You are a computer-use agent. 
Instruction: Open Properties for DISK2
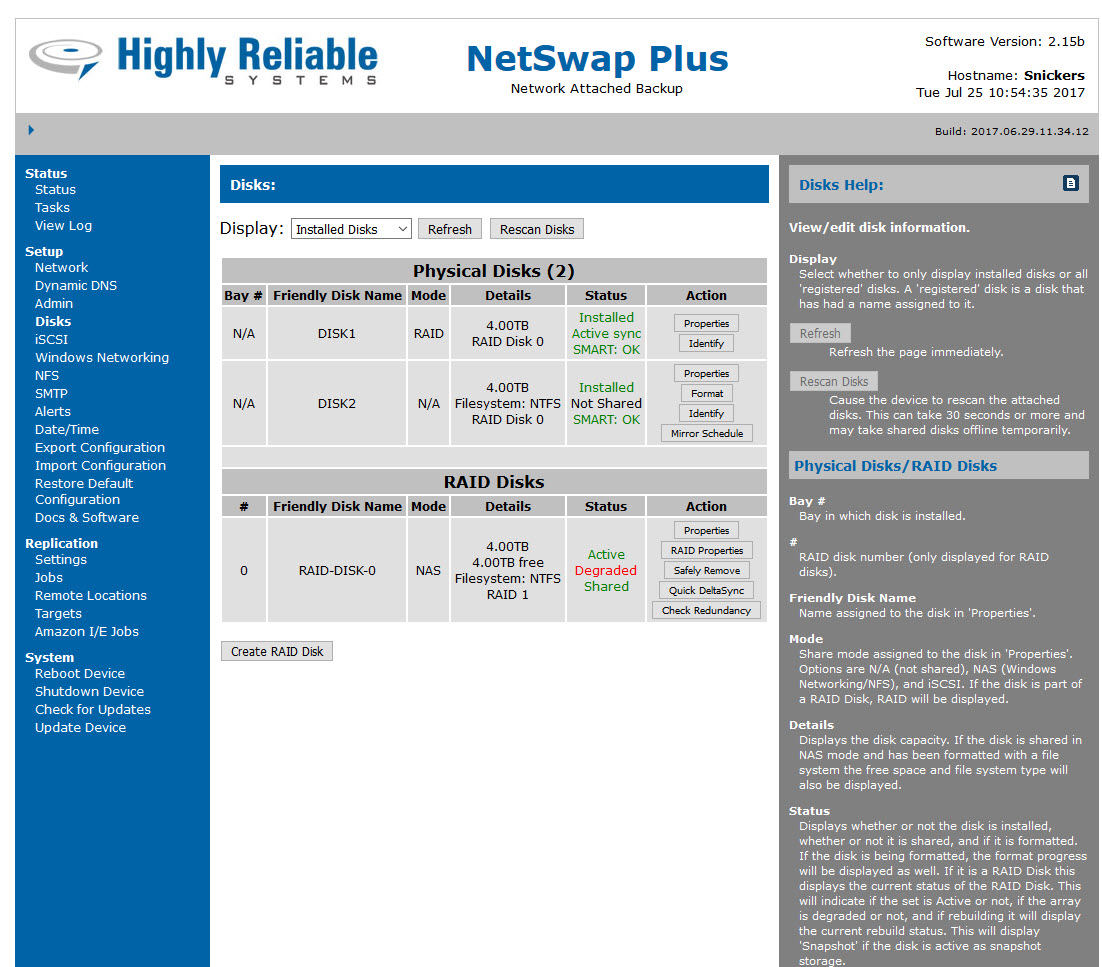tap(706, 373)
